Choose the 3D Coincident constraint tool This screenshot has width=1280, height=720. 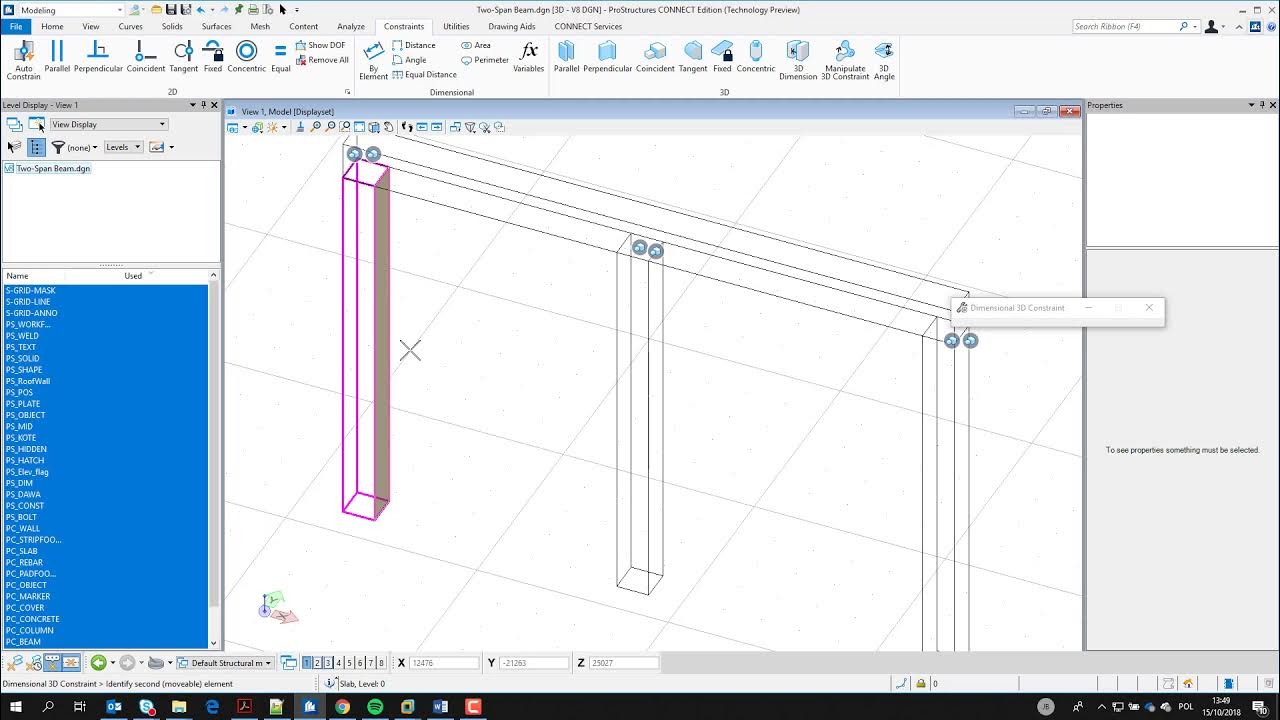pos(655,58)
